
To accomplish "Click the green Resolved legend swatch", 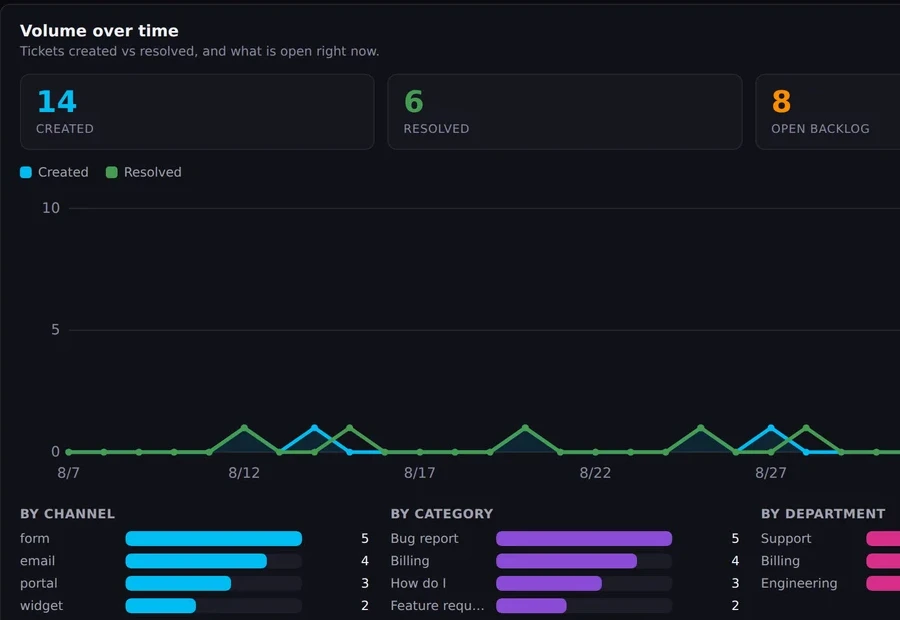I will coord(111,172).
